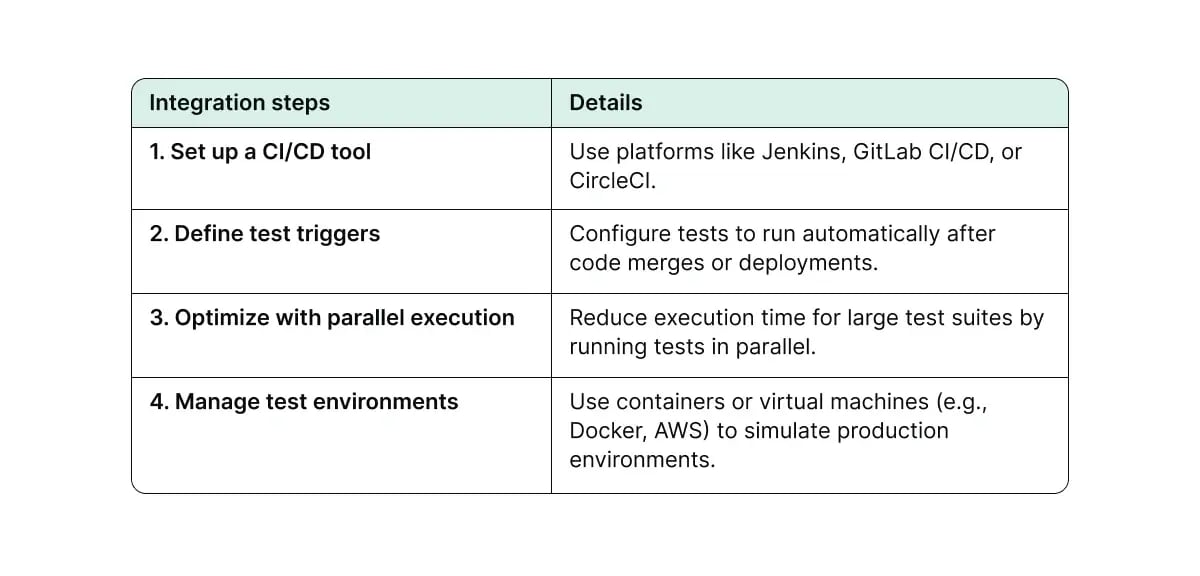Click the "Optimize with parallel execution" step
The image size is (1200, 576).
(x=344, y=318)
